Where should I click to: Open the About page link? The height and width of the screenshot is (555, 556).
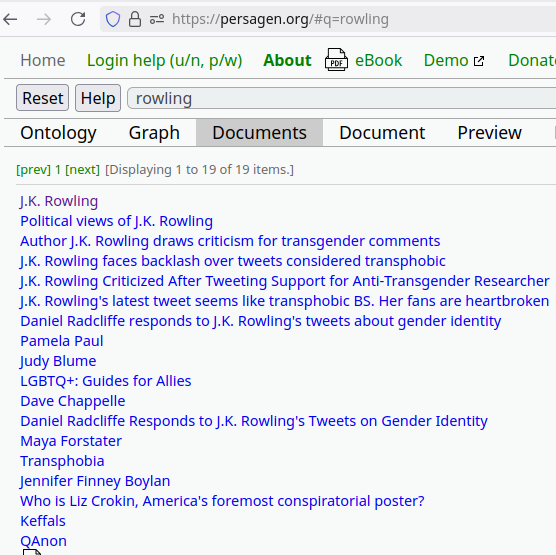pos(287,60)
